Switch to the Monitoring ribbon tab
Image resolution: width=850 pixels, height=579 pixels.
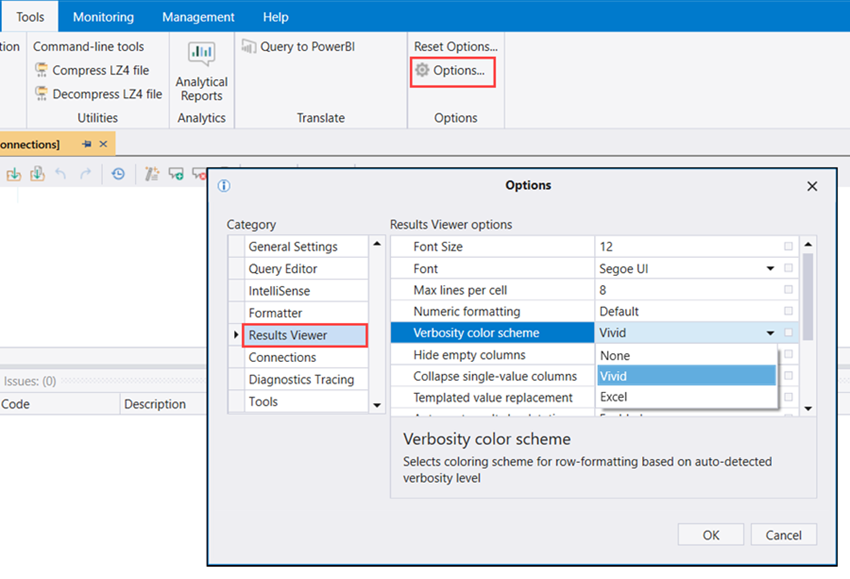tap(103, 17)
